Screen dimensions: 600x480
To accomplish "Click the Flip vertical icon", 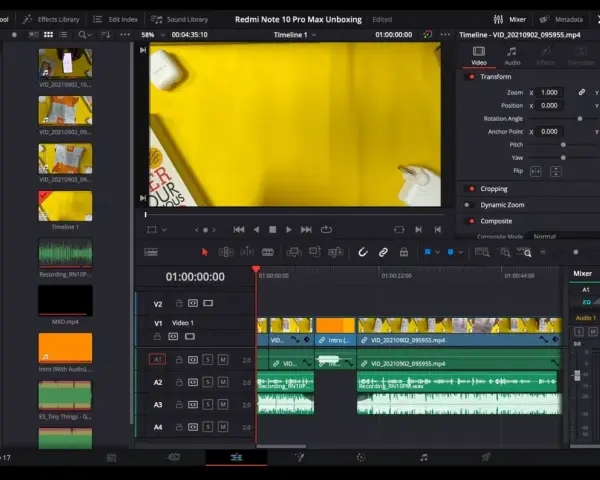I will click(556, 171).
